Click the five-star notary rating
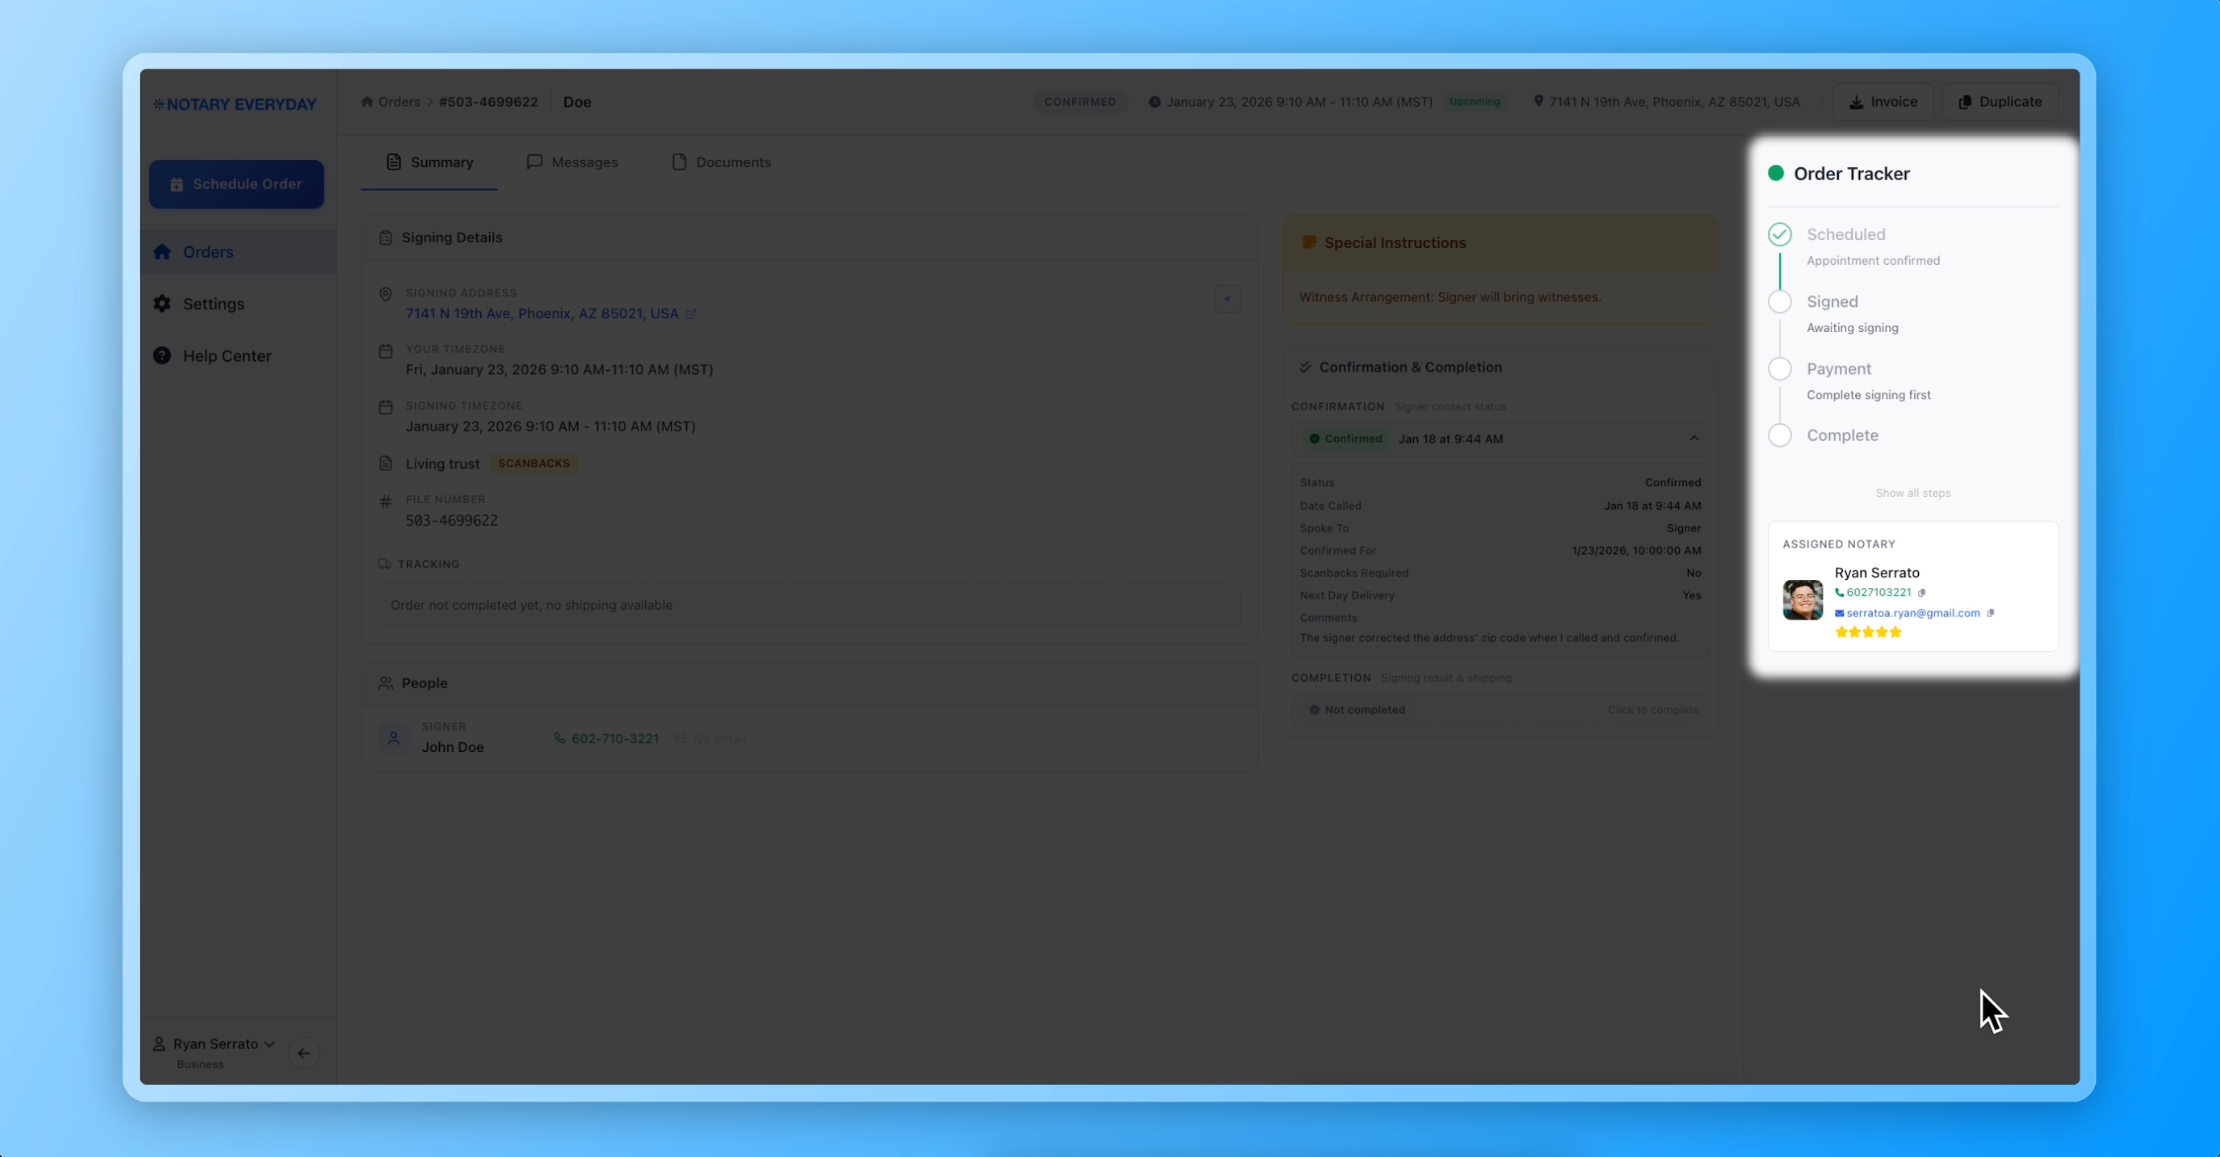Viewport: 2220px width, 1157px height. point(1868,632)
